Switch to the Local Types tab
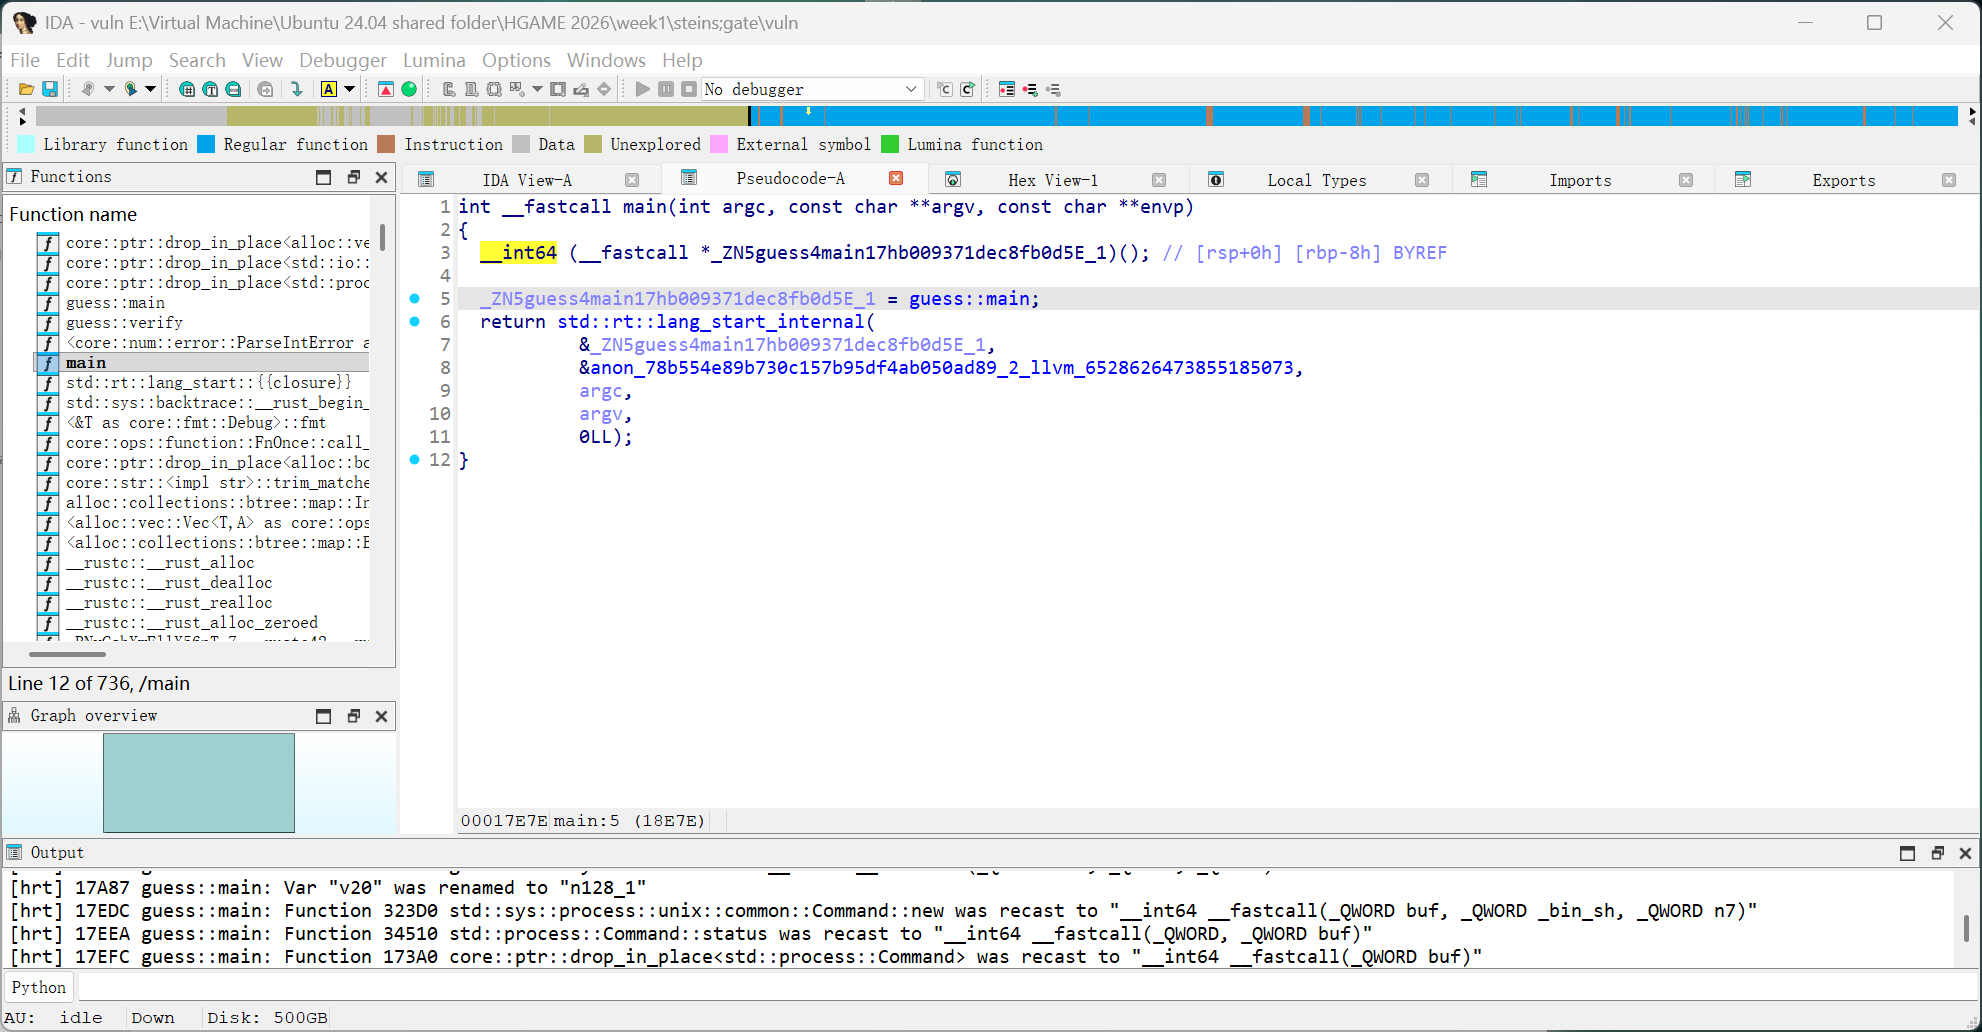 [x=1316, y=180]
